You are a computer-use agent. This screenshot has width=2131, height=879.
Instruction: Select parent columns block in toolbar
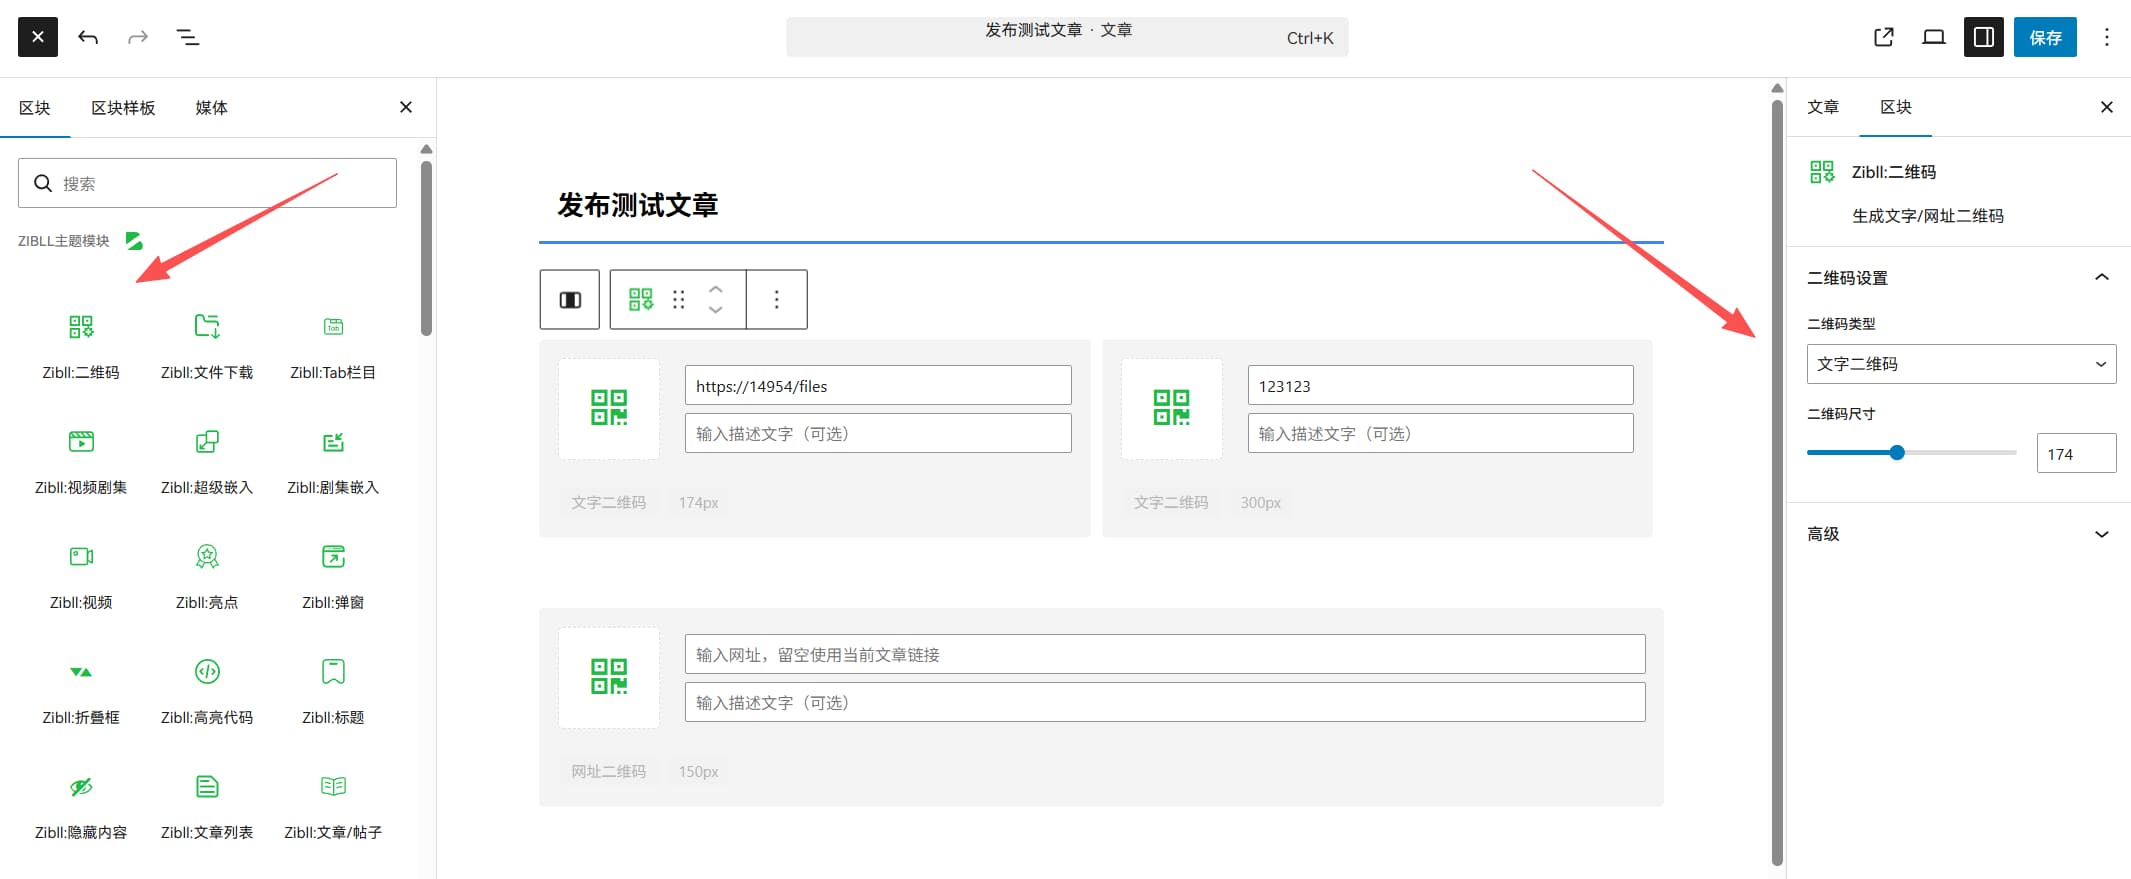coord(570,299)
